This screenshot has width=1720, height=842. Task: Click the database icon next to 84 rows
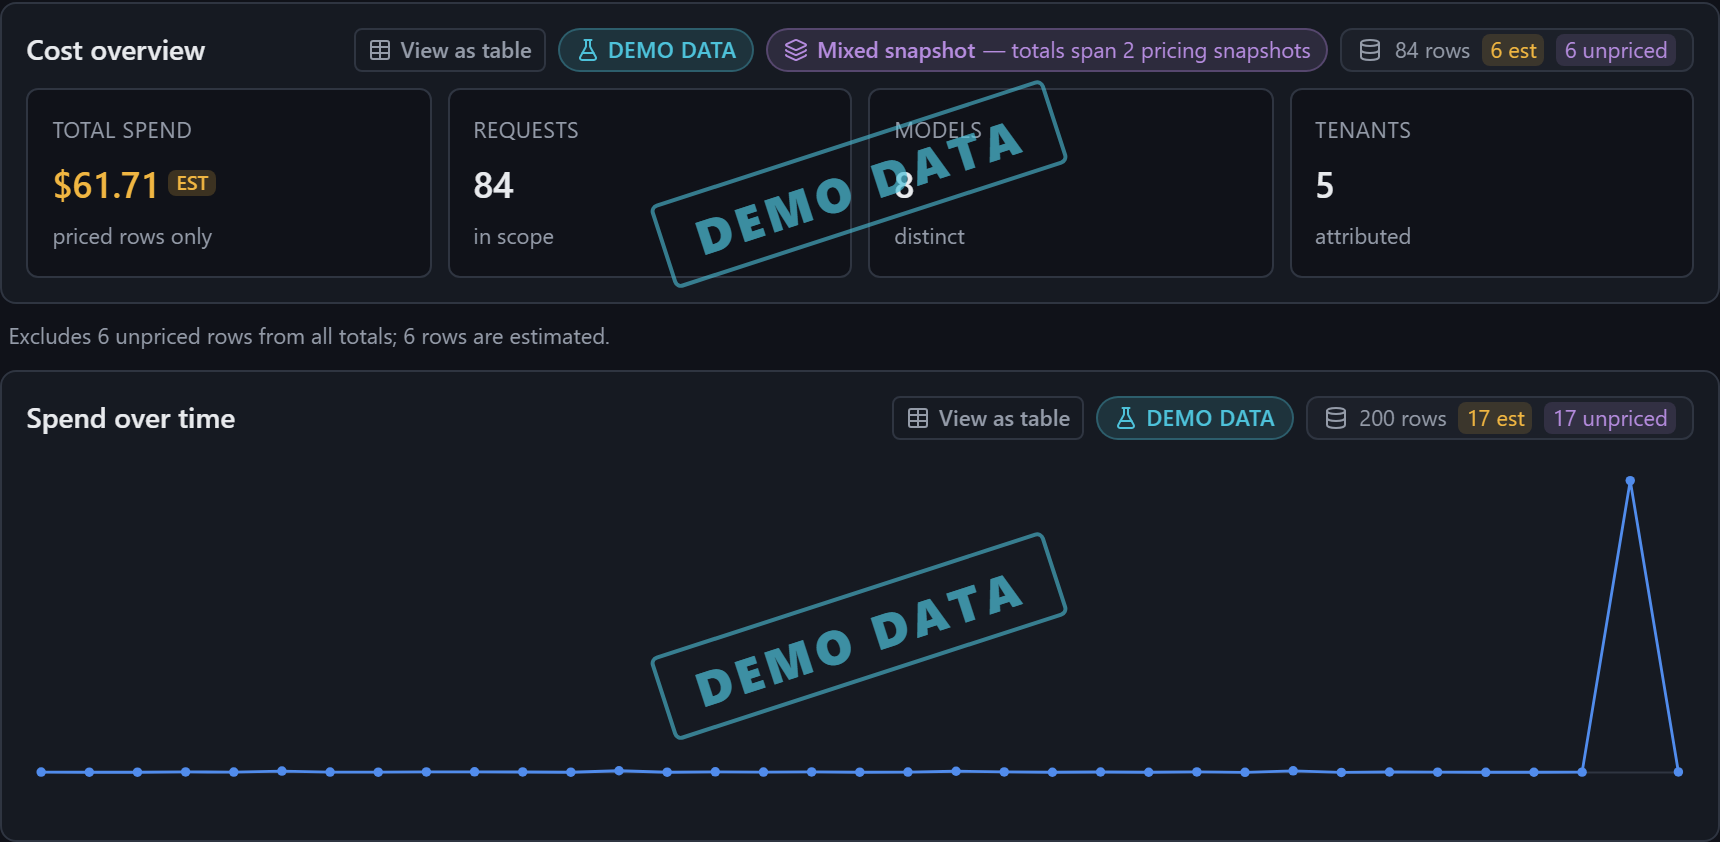coord(1370,50)
